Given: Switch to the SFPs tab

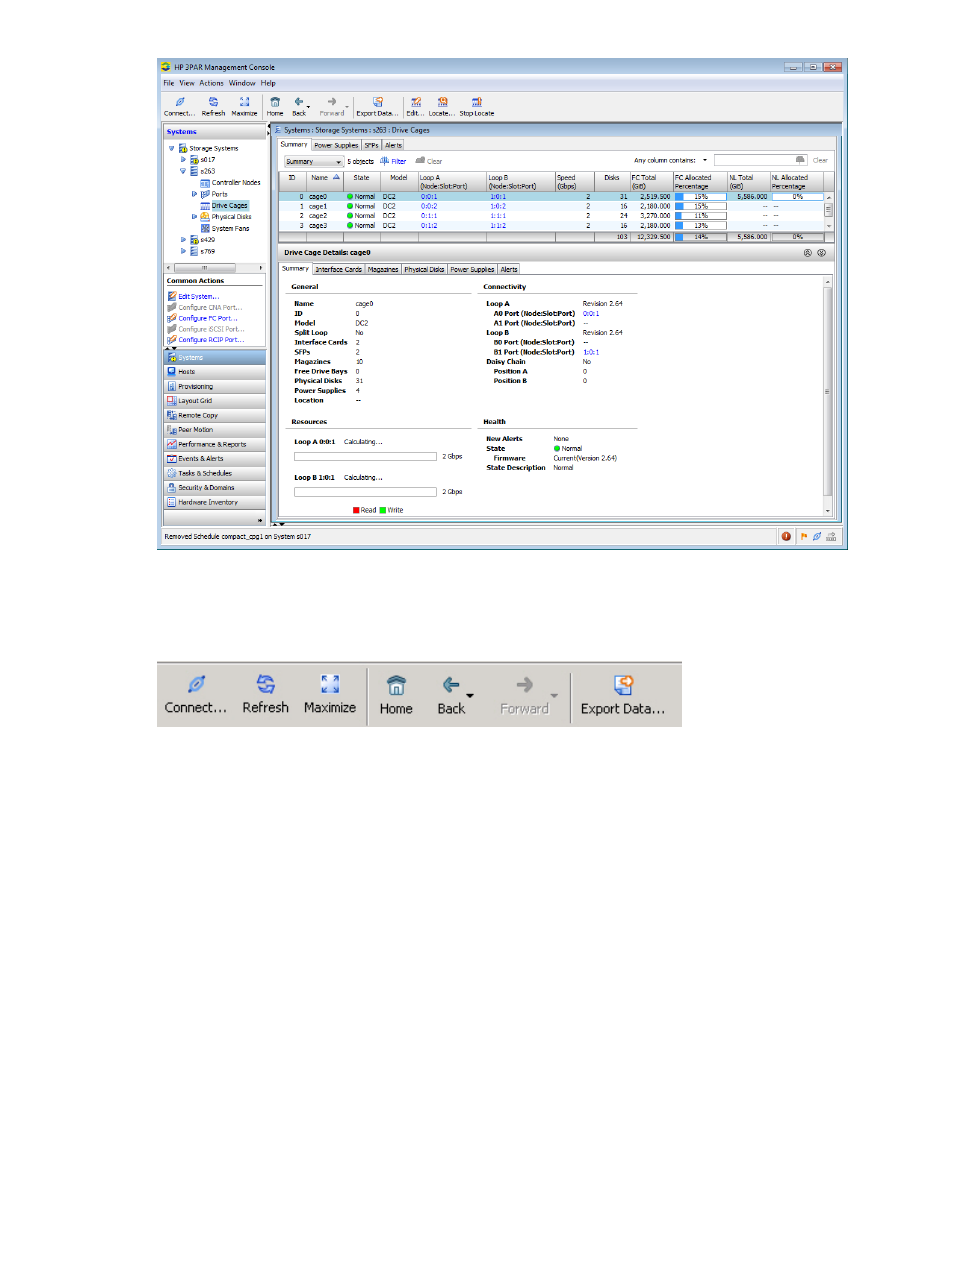Looking at the screenshot, I should click(x=371, y=145).
